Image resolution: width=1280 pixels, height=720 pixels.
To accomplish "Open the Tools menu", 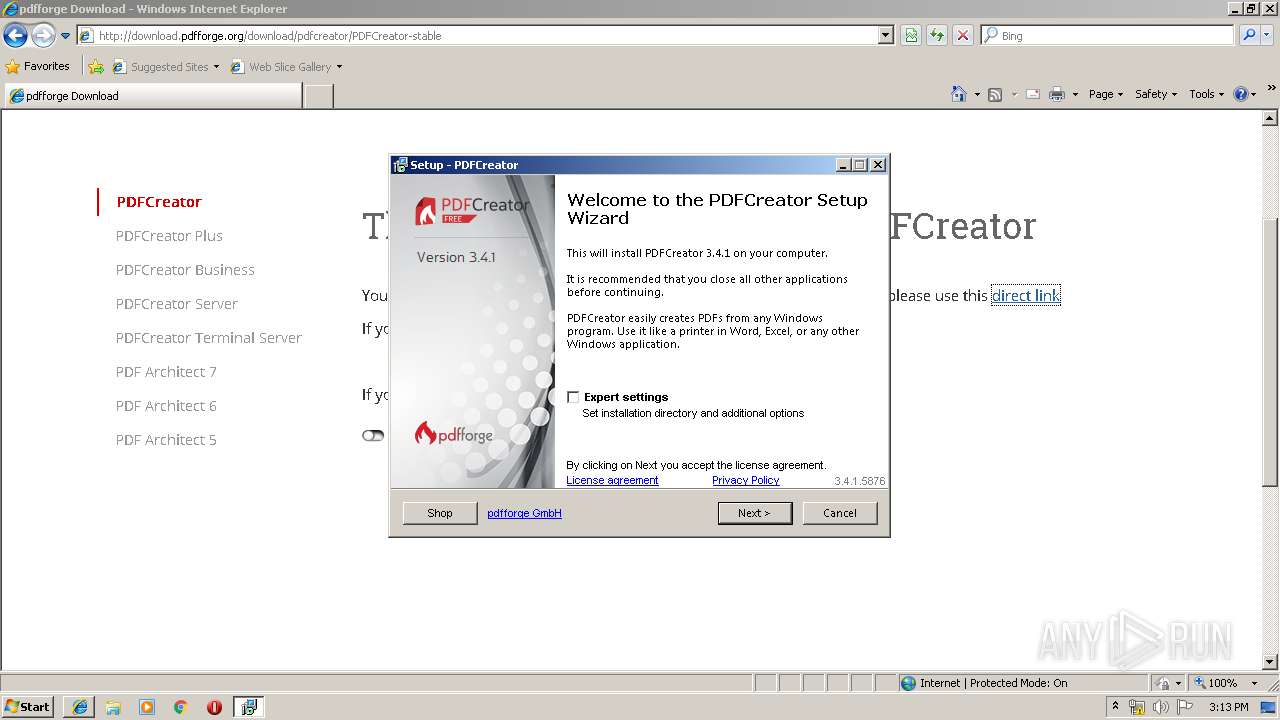I will [1206, 94].
